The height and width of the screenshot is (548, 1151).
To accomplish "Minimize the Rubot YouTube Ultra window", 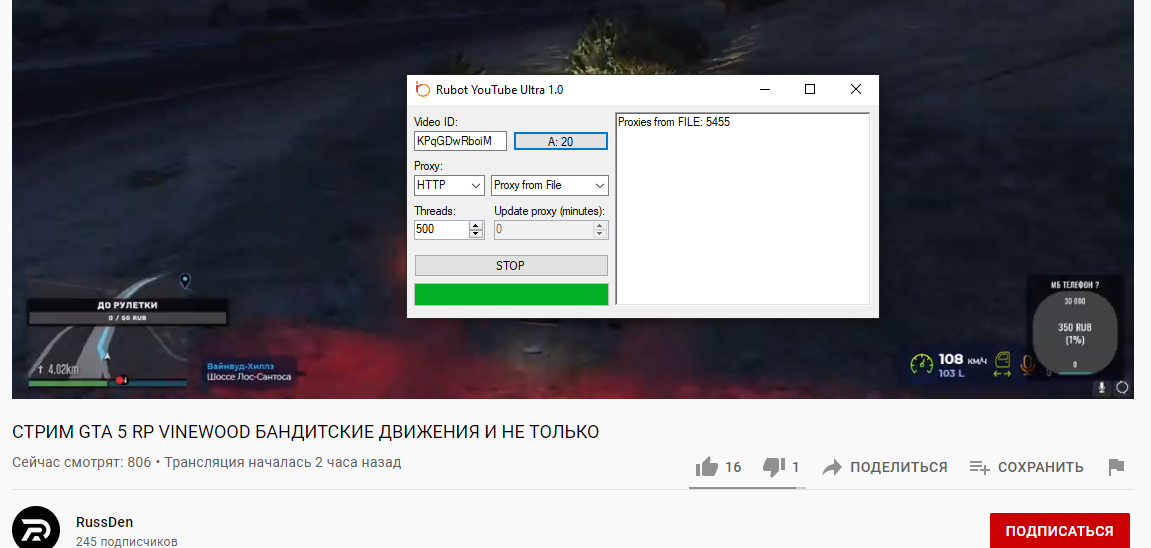I will 764,89.
